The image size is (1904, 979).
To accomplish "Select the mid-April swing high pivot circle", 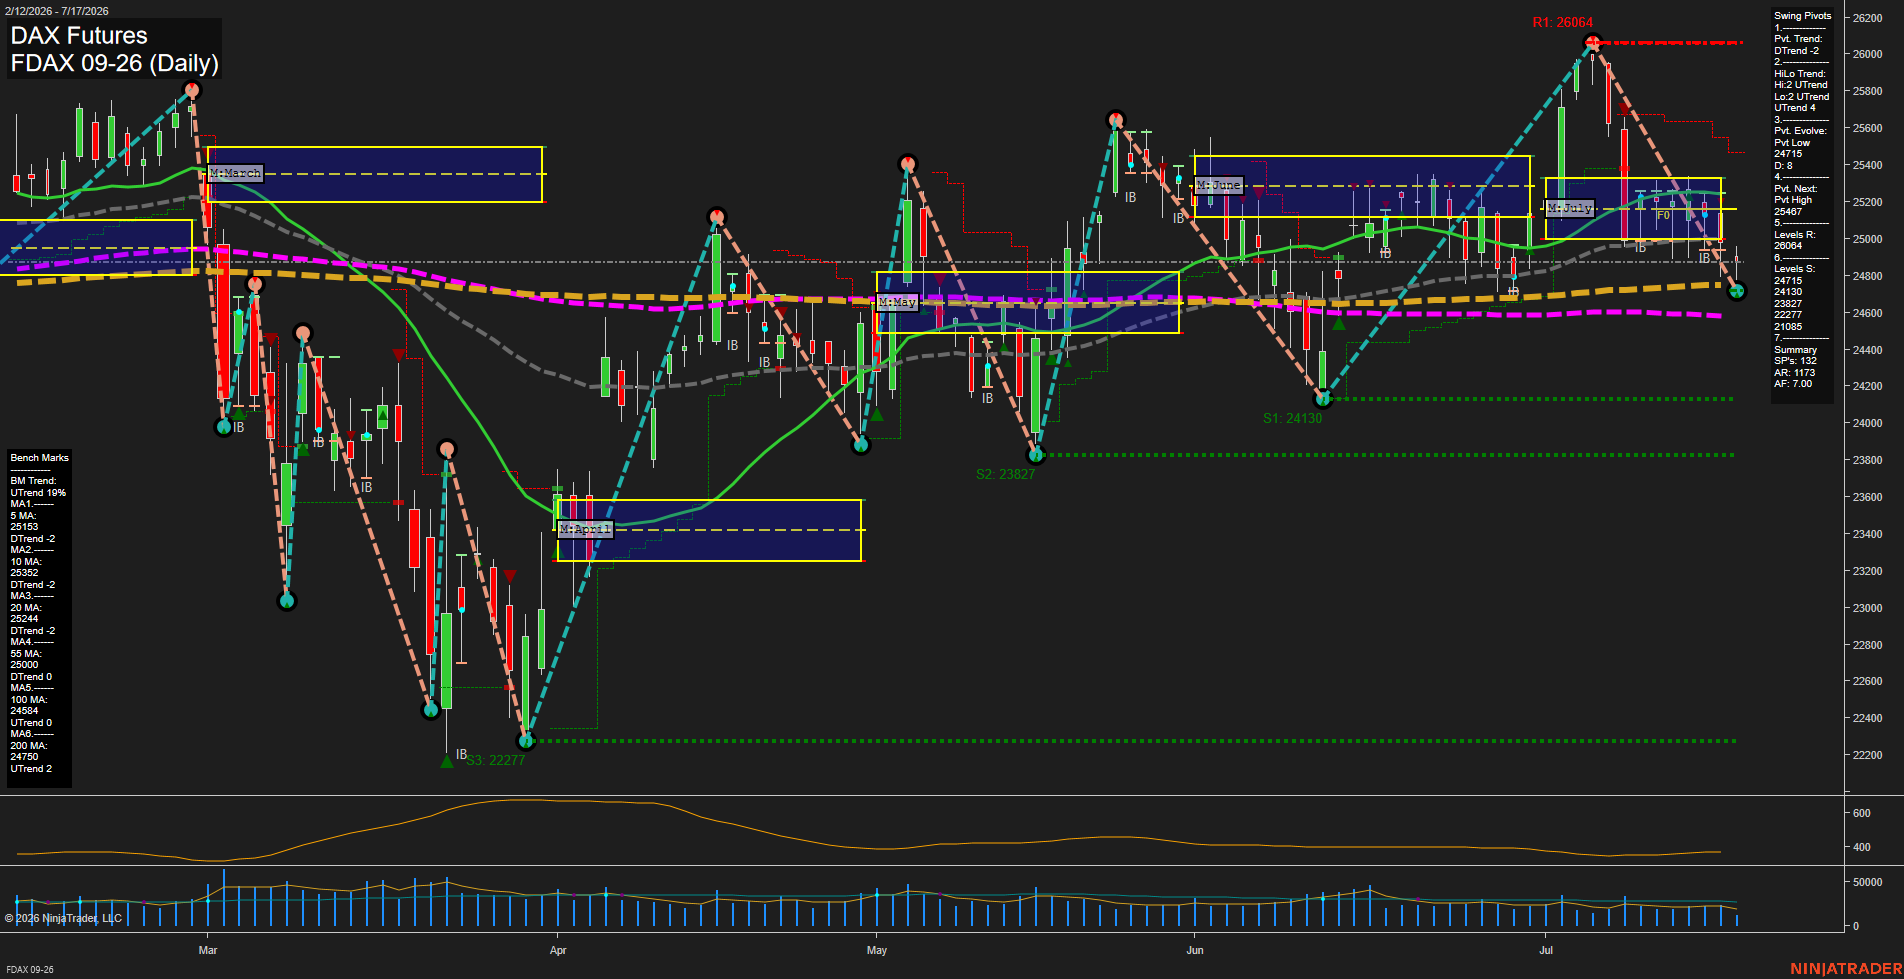I will pyautogui.click(x=716, y=217).
